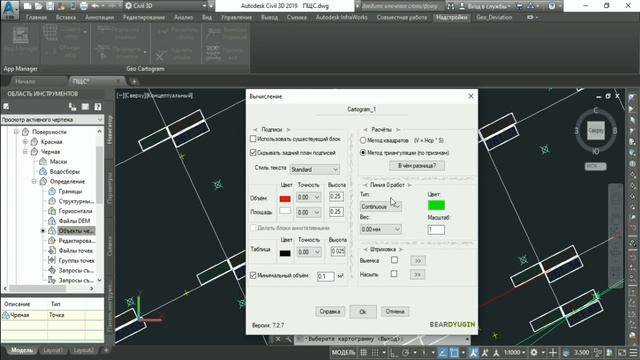Image resolution: width=640 pixels, height=360 pixels.
Task: Click the "Справка" help button
Action: pyautogui.click(x=330, y=311)
